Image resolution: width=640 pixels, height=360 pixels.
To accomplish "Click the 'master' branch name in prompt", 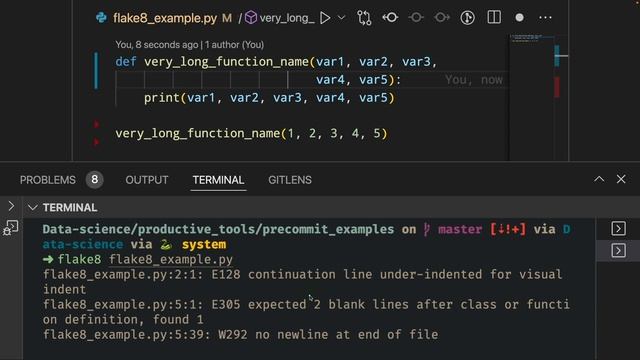I will pyautogui.click(x=460, y=229).
